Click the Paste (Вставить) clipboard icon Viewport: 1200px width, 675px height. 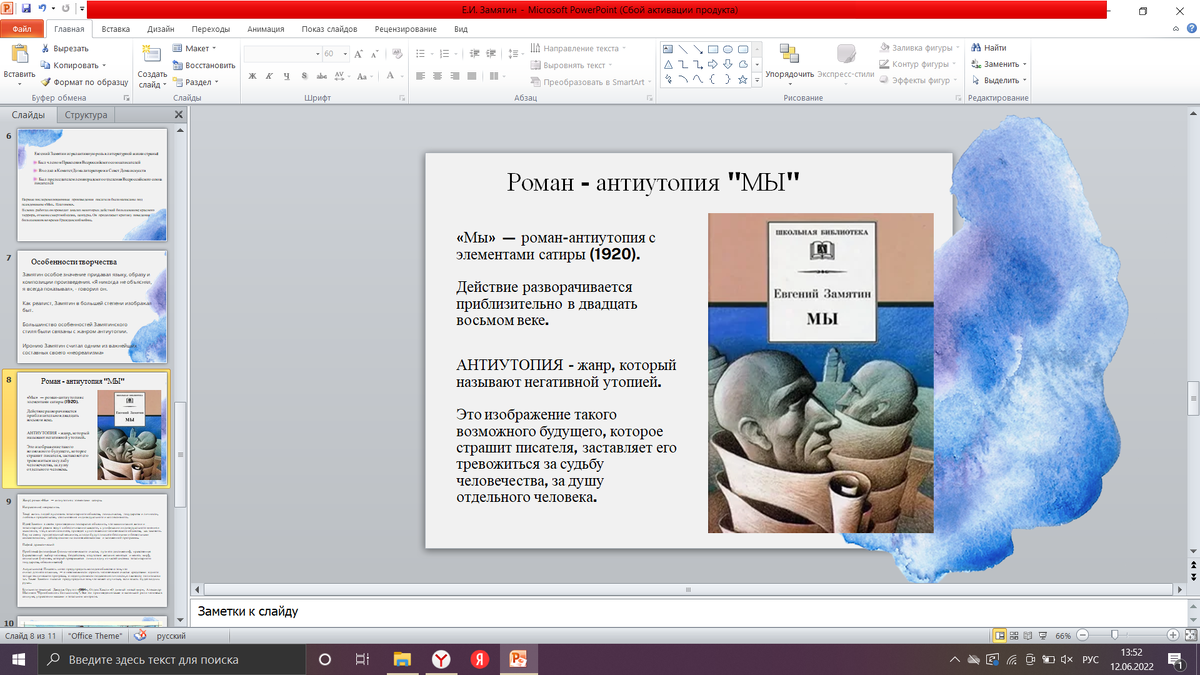(19, 56)
